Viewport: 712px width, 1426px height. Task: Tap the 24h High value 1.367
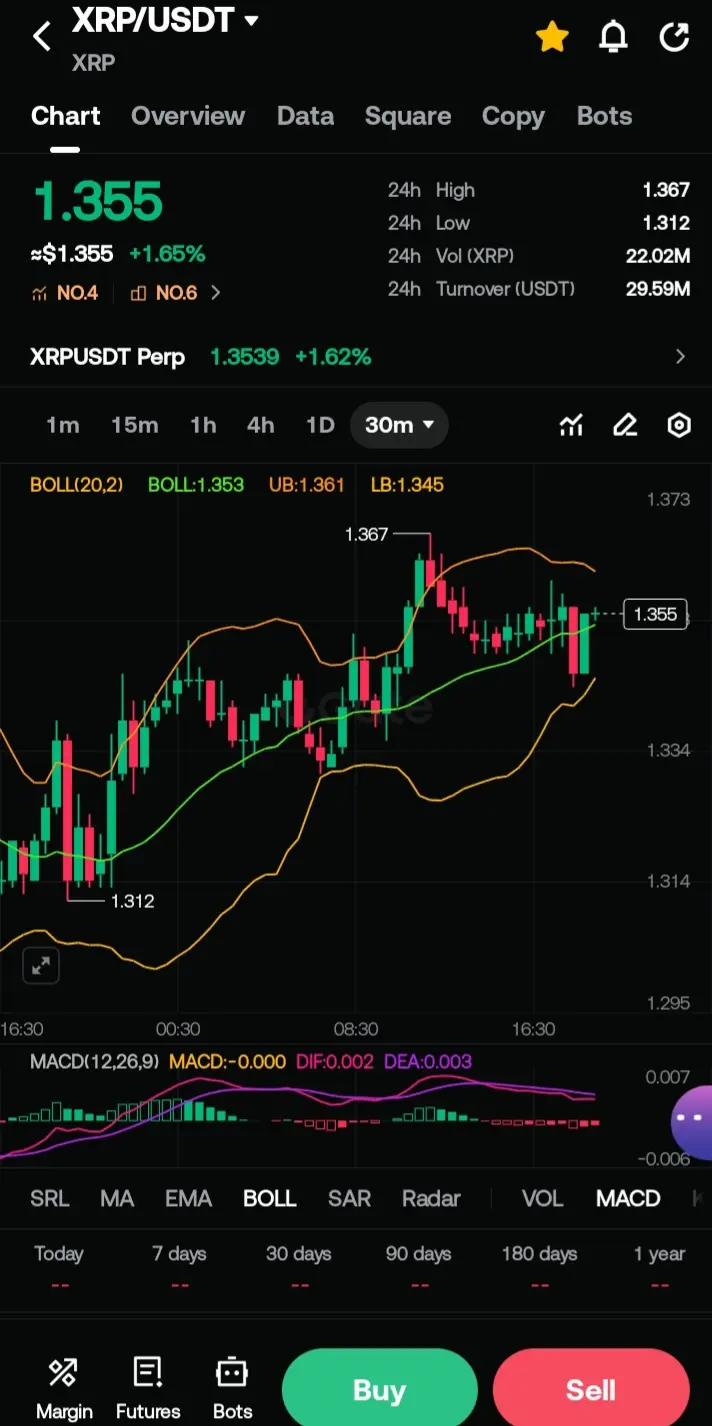coord(666,190)
